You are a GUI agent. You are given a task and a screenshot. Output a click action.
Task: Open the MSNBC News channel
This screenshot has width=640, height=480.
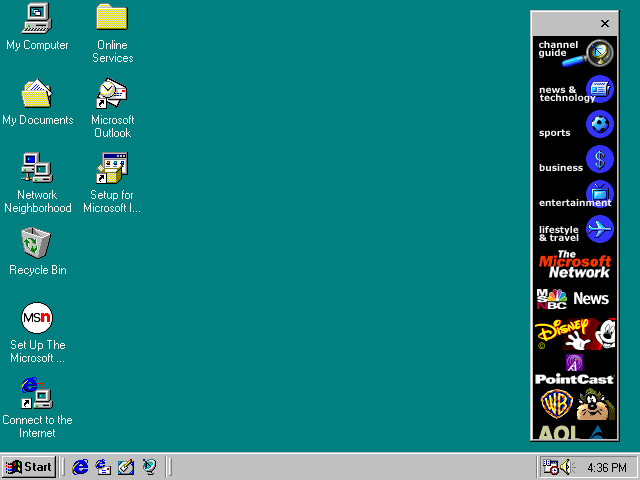click(x=574, y=298)
